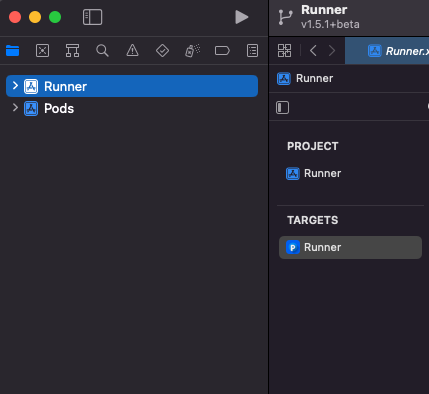The width and height of the screenshot is (429, 394).
Task: Minimize the window with yellow button
Action: click(35, 17)
